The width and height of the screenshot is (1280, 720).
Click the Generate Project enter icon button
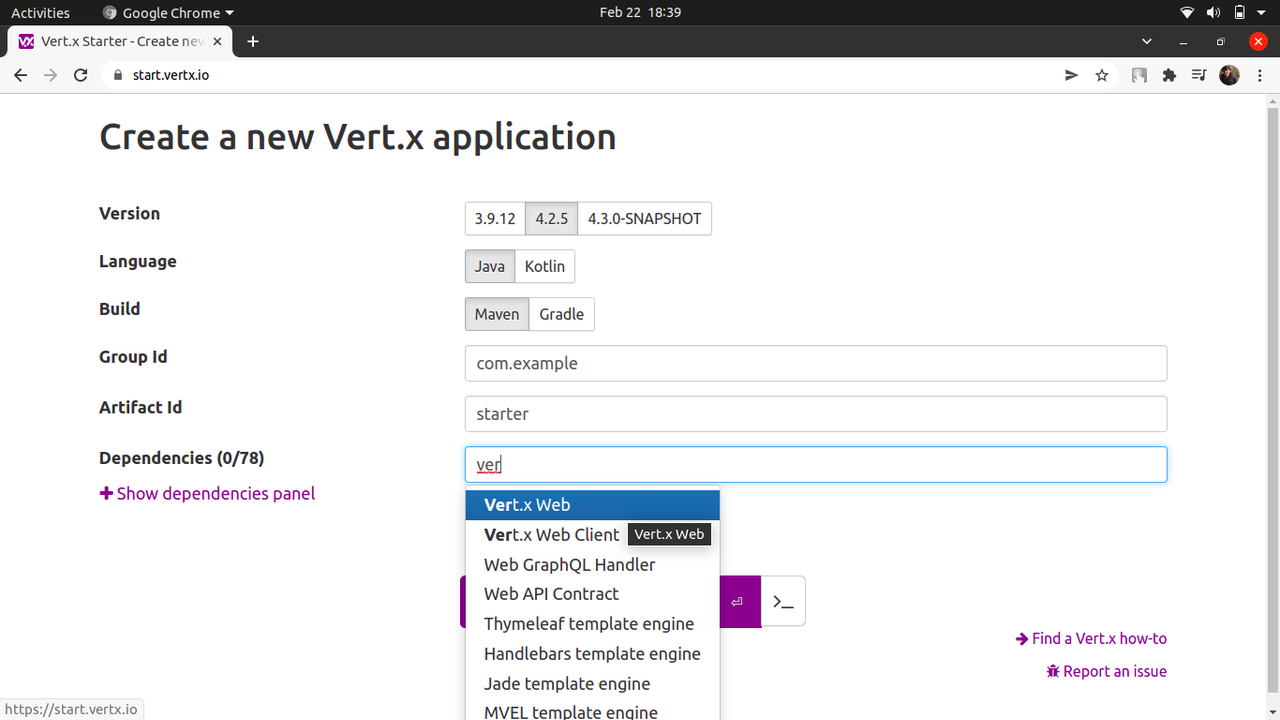tap(738, 600)
